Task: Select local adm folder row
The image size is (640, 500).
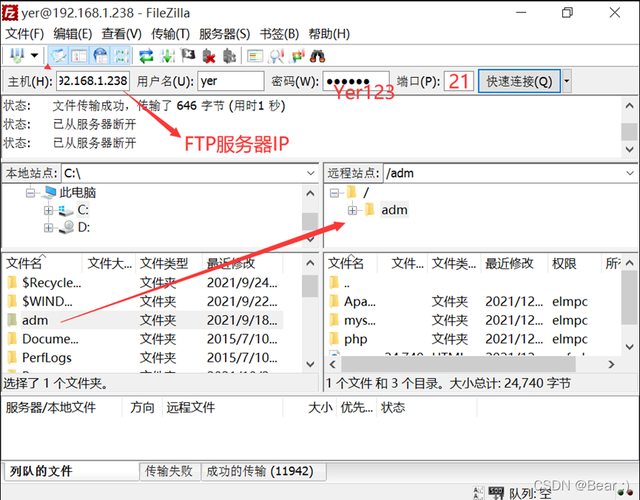Action: [x=143, y=320]
